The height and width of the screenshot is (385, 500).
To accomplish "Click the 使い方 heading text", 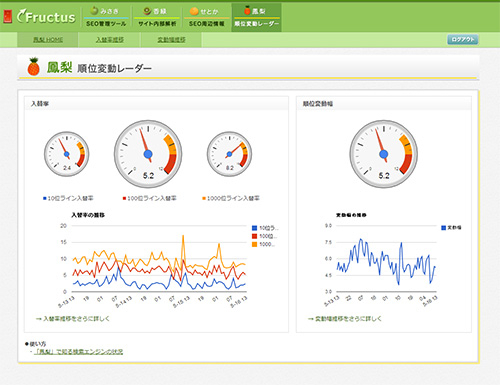I will pyautogui.click(x=38, y=344).
